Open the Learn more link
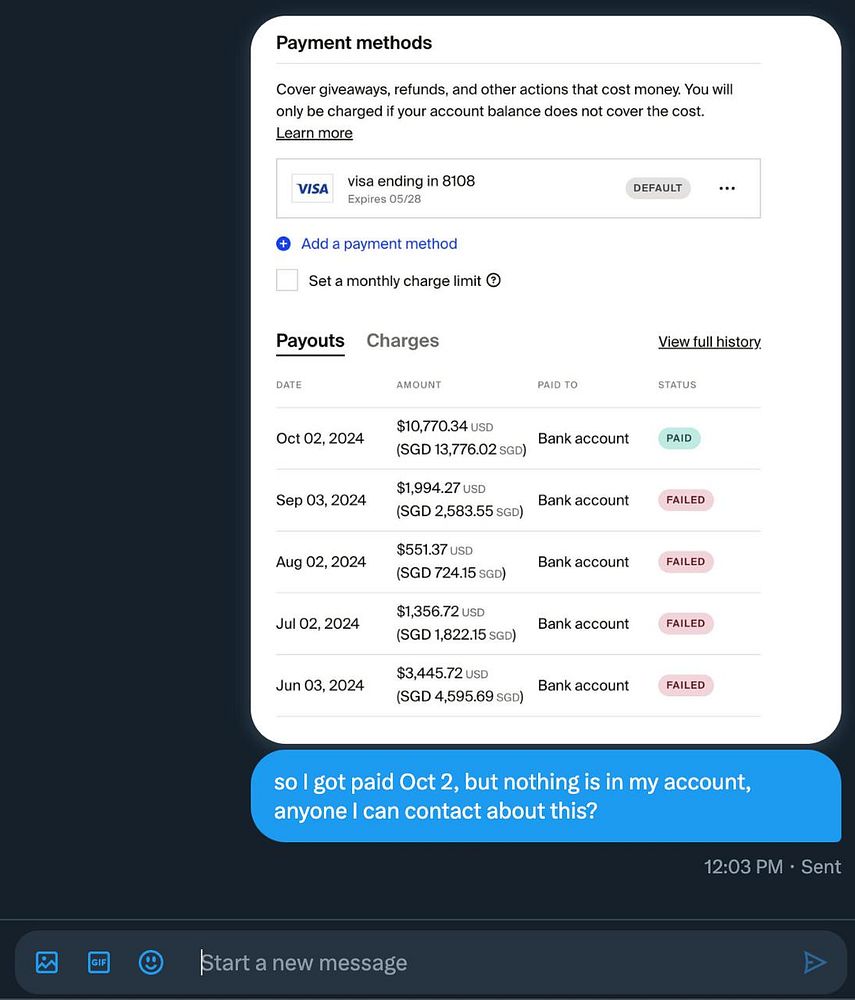 click(314, 133)
